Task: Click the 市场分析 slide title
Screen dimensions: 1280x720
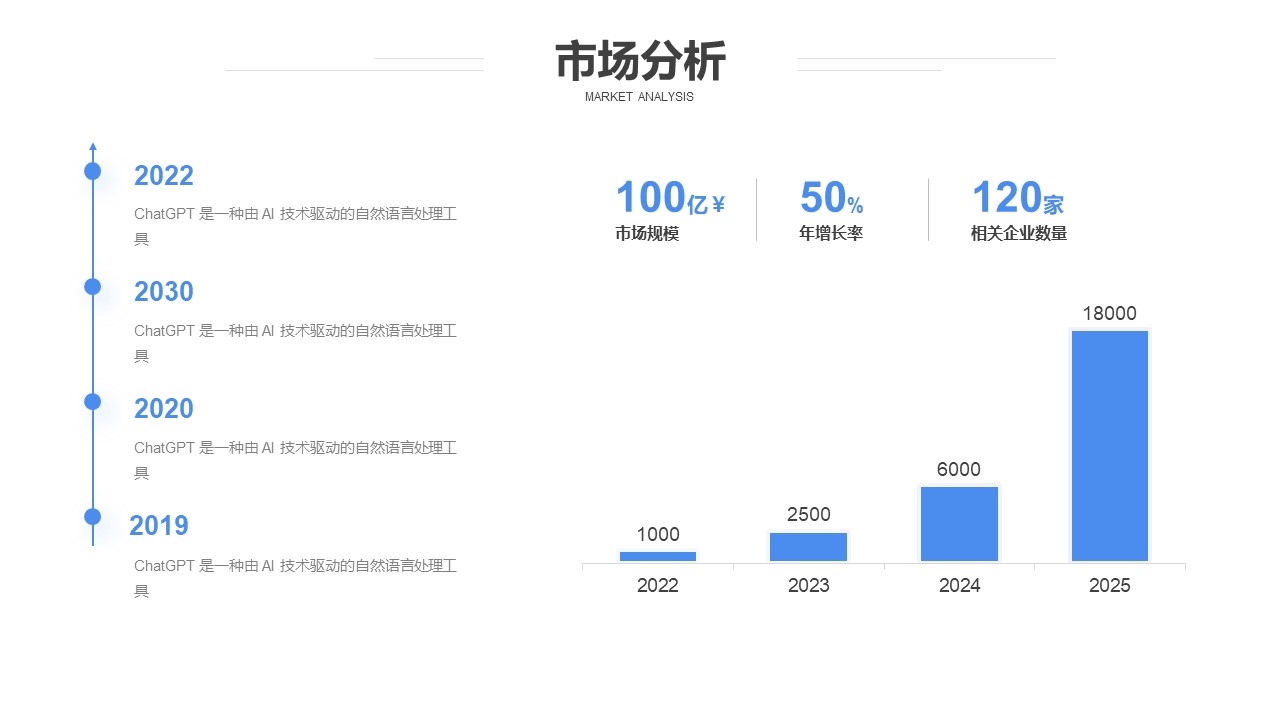Action: click(x=640, y=62)
